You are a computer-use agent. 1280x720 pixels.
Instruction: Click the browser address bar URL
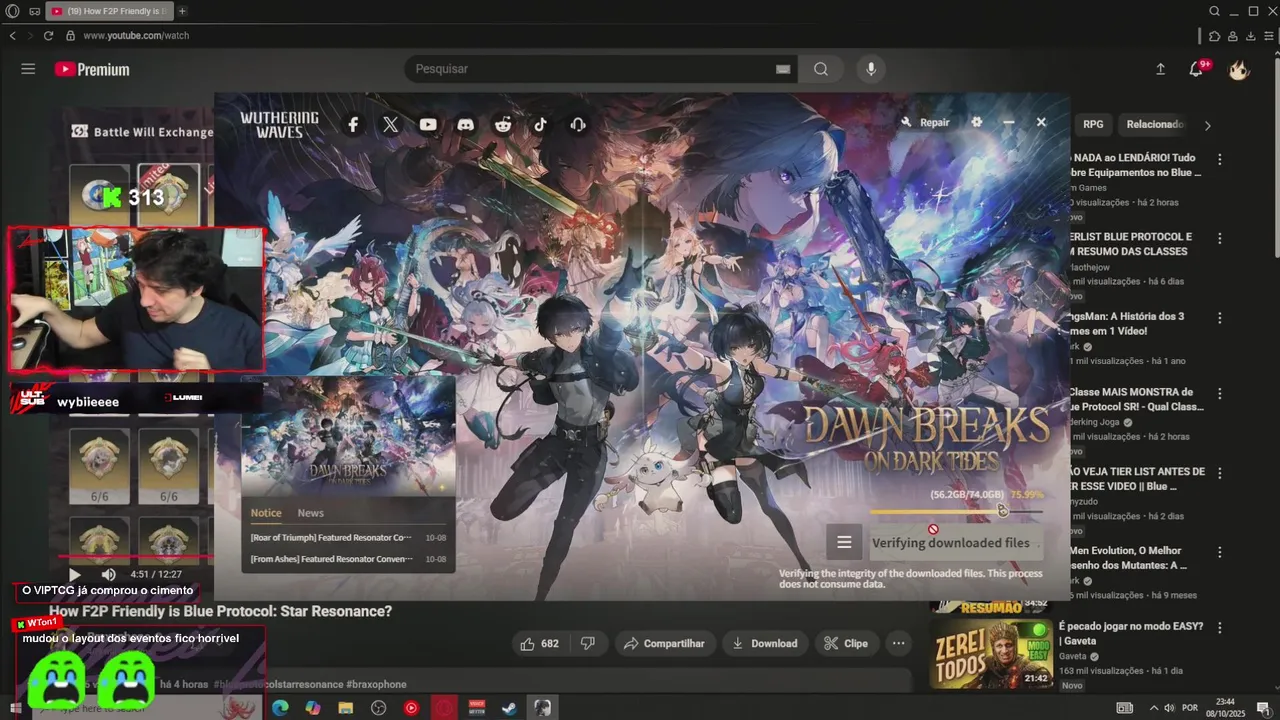click(x=136, y=35)
